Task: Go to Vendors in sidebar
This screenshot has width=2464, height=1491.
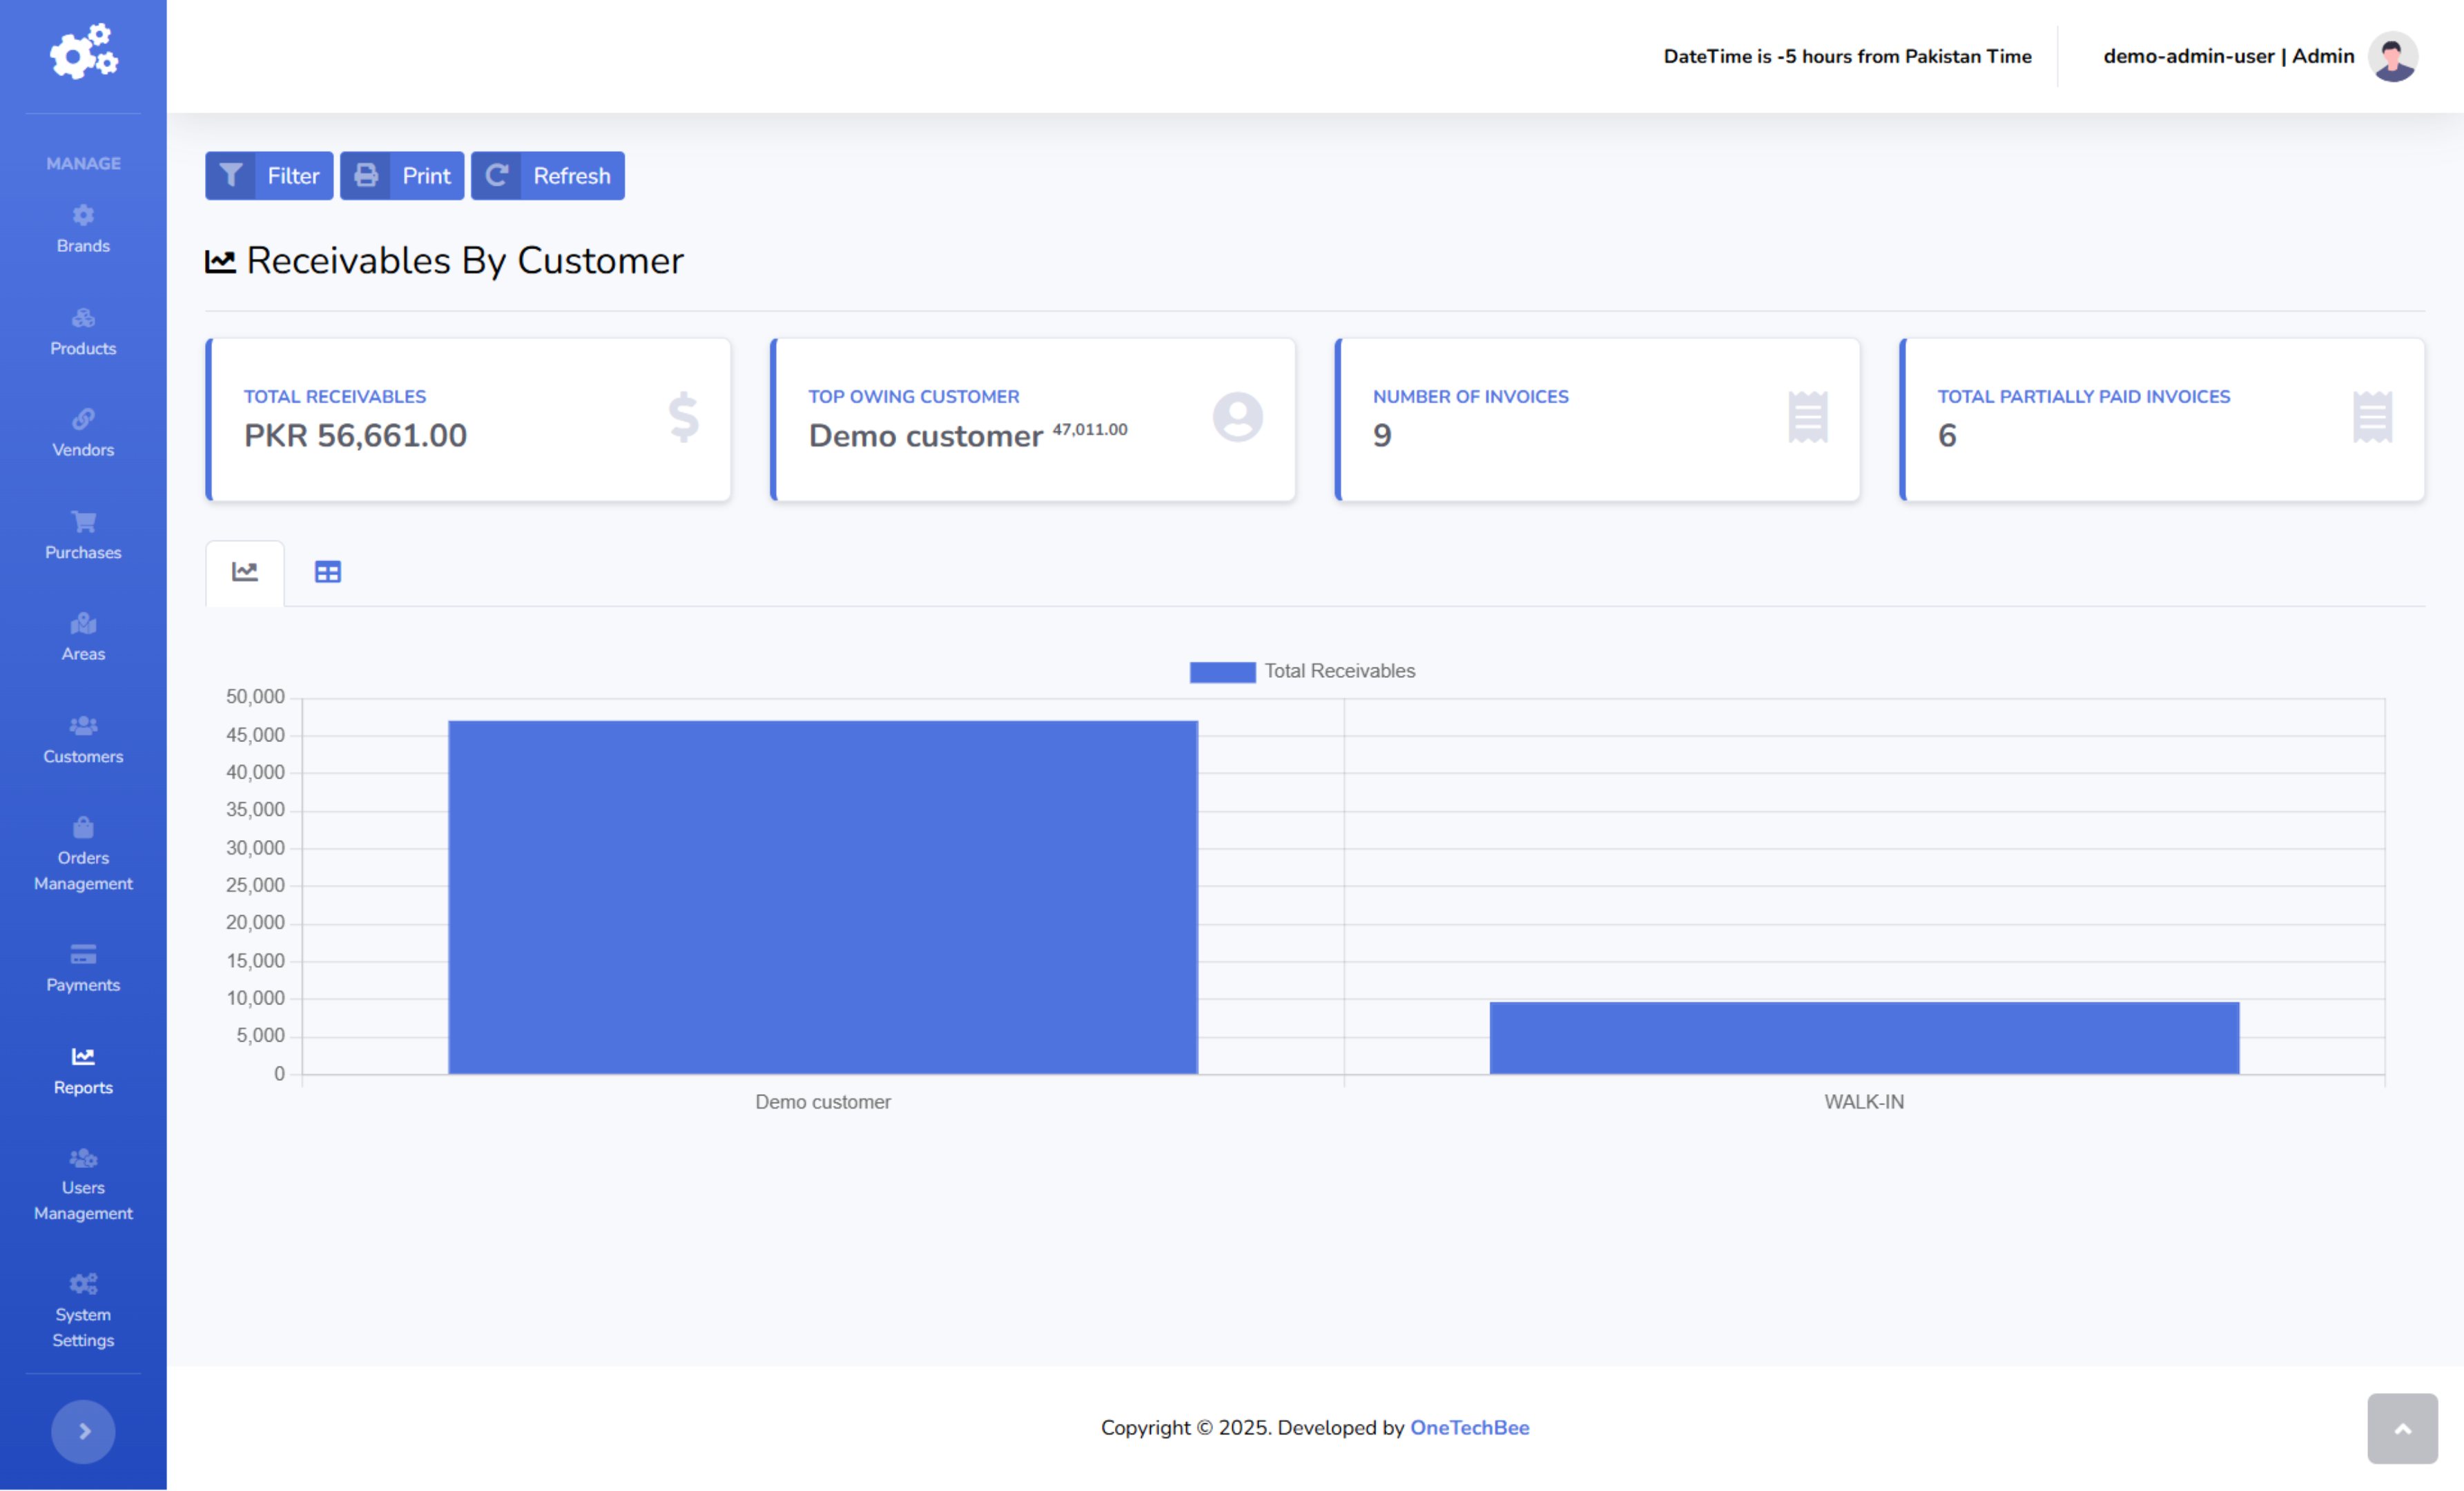Action: coord(83,434)
